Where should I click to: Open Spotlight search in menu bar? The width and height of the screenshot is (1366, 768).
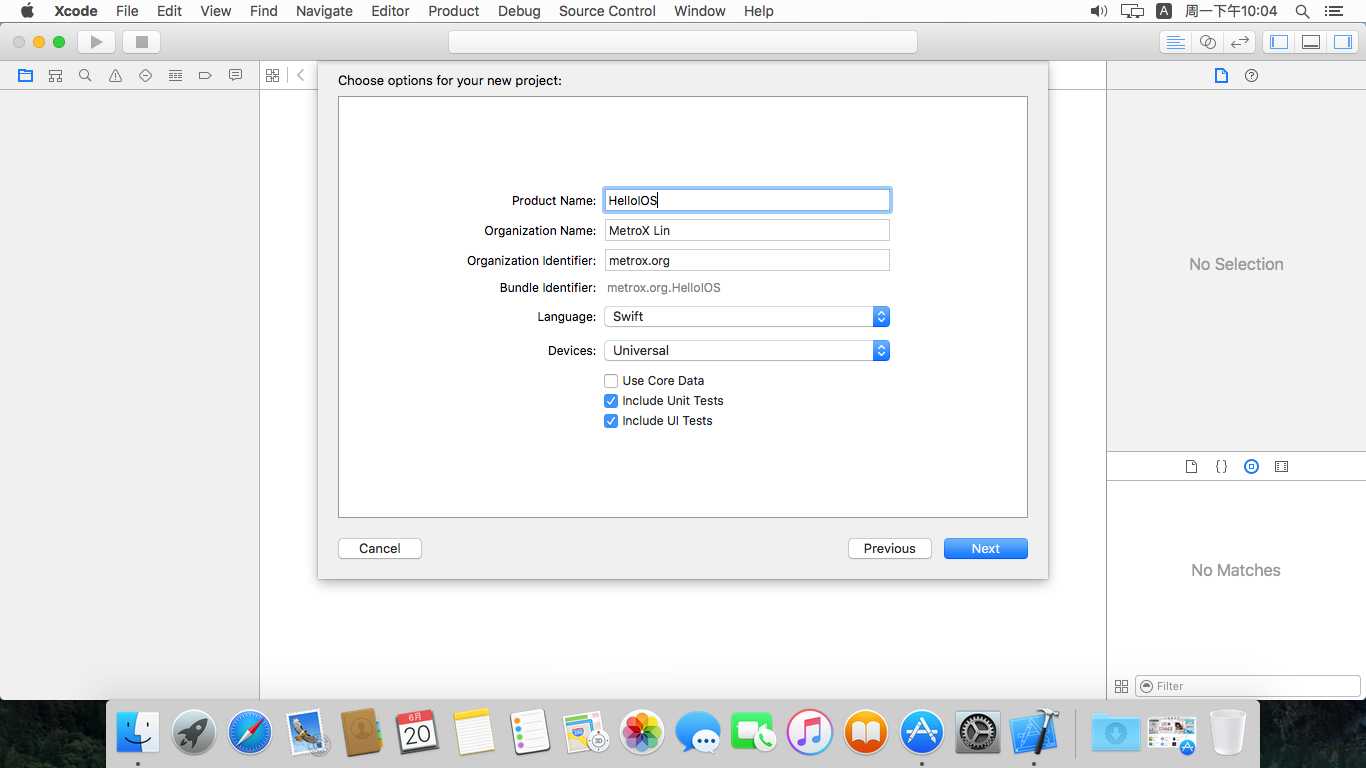[x=1302, y=11]
